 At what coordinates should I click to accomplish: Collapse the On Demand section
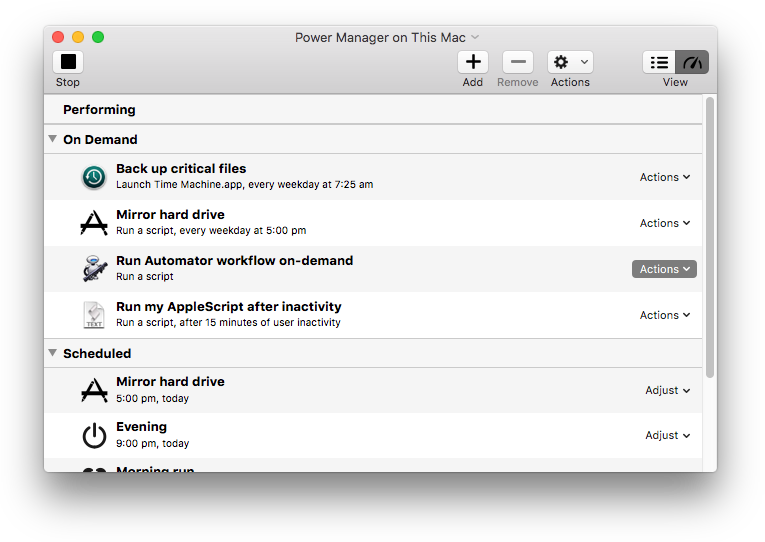click(53, 139)
